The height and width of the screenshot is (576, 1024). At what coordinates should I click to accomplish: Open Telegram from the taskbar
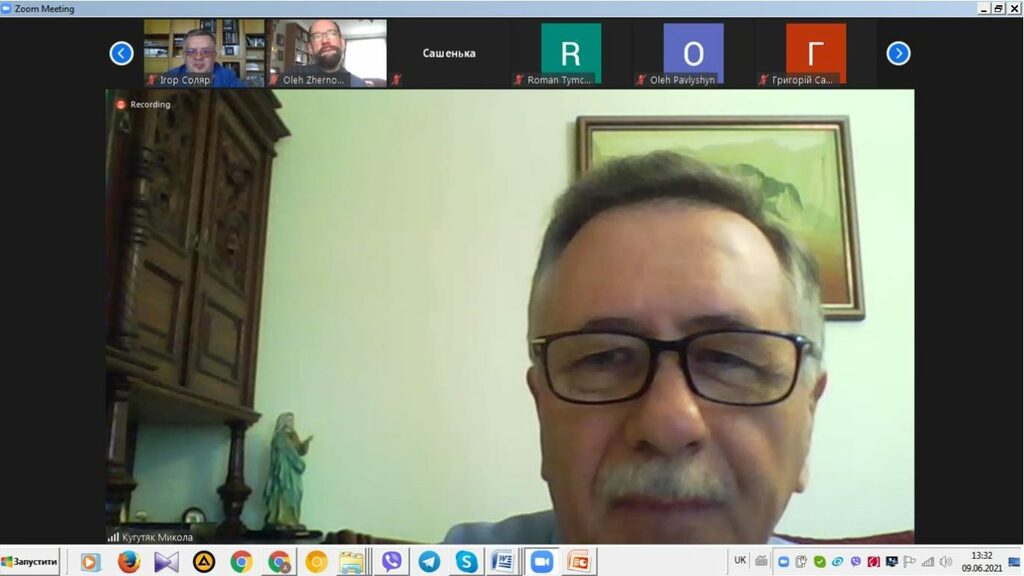(429, 562)
